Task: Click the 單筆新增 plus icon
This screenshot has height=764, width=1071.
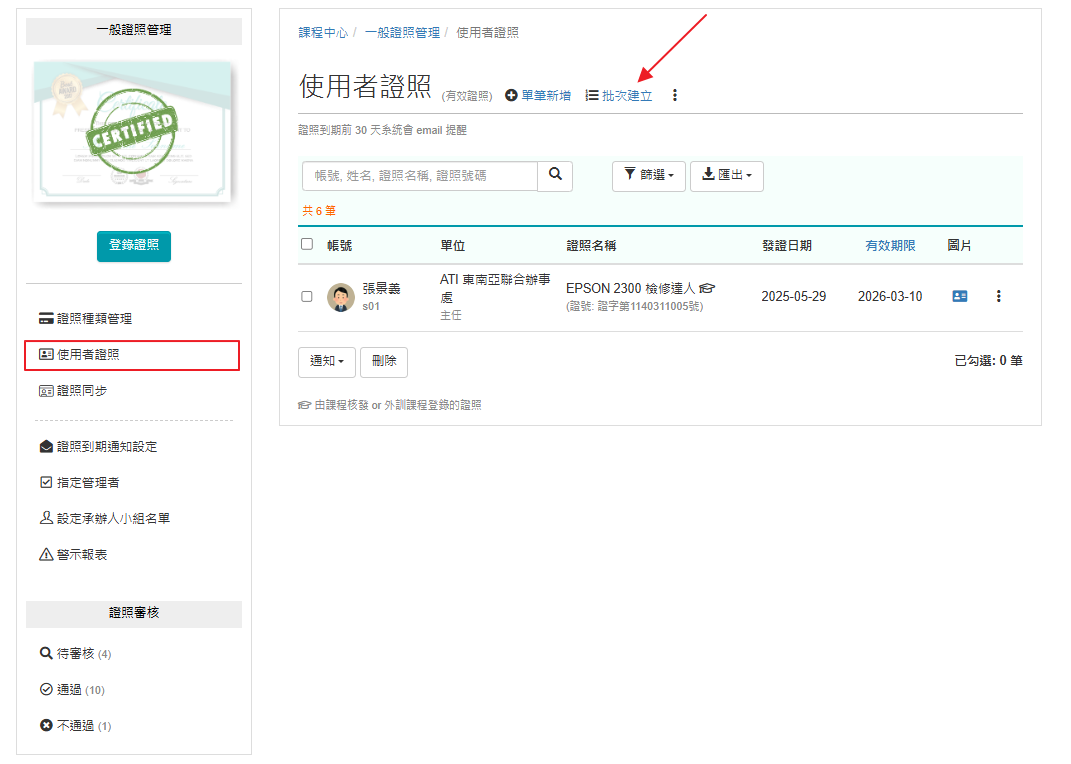Action: pos(511,96)
